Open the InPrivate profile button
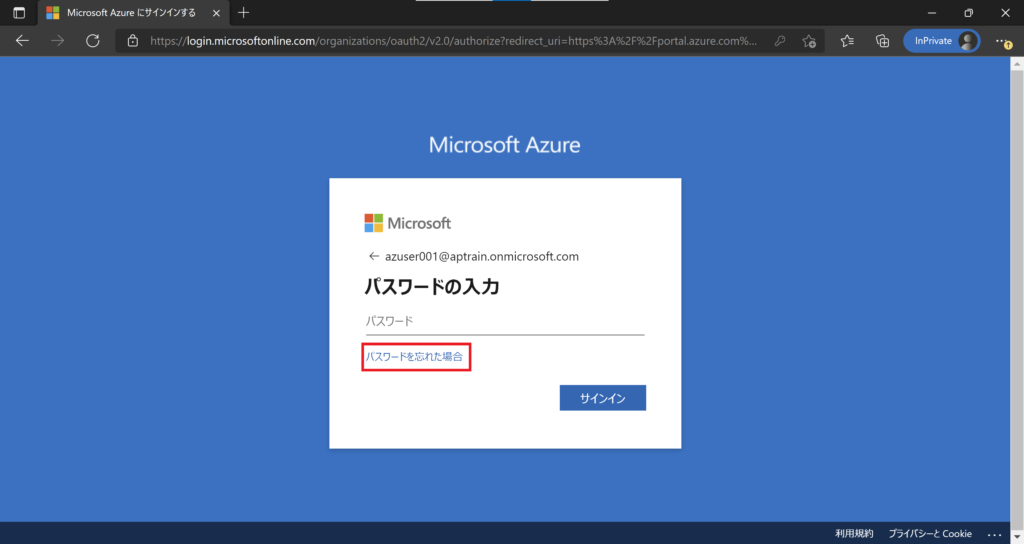Image resolution: width=1024 pixels, height=544 pixels. pos(941,40)
